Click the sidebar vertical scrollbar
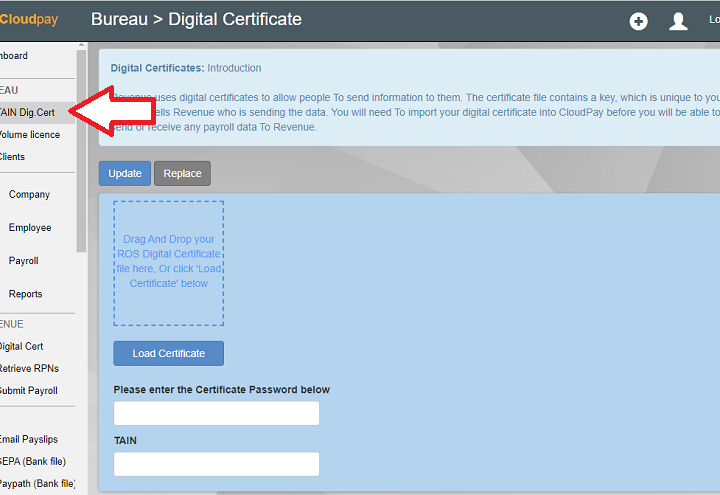720x495 pixels. tap(82, 150)
